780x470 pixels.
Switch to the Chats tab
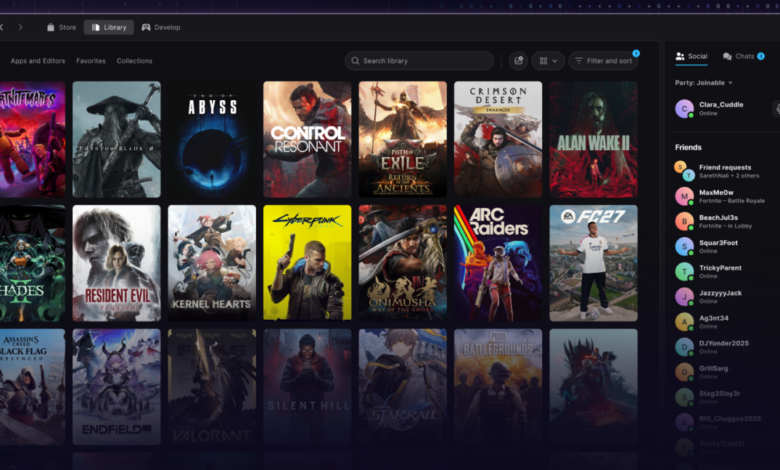(x=743, y=56)
